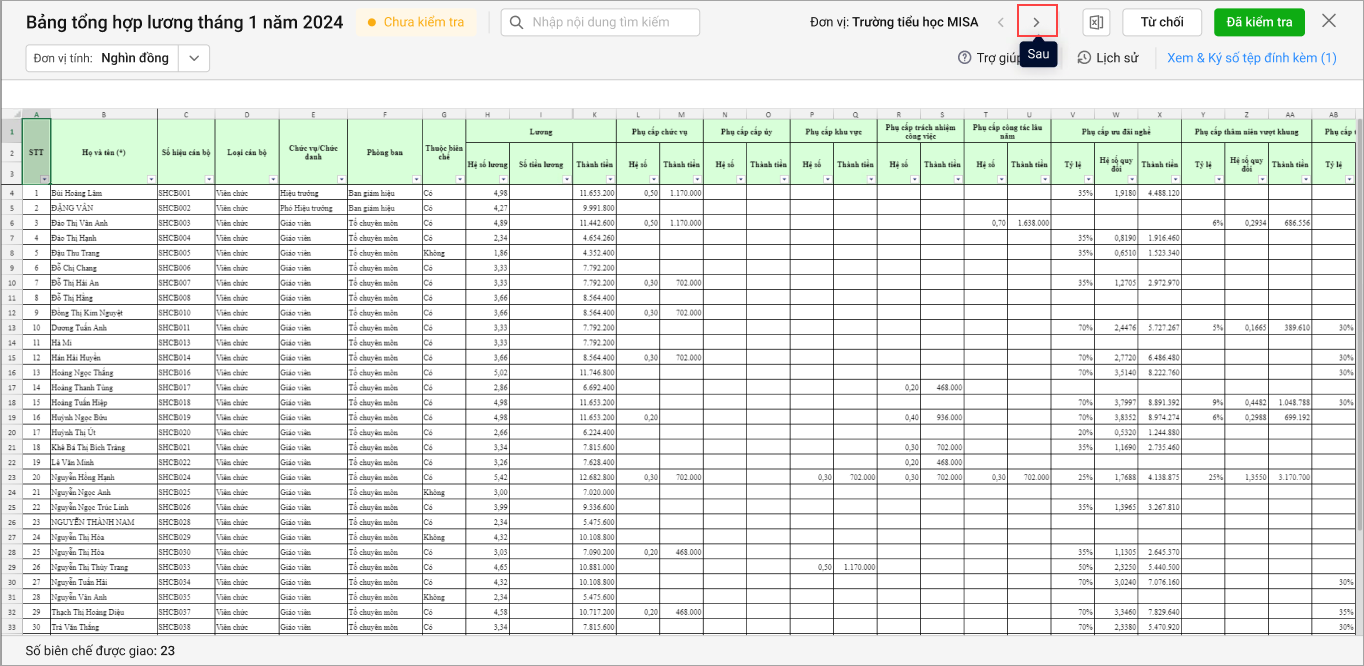Click the search magnifier icon
Image resolution: width=1364 pixels, height=666 pixels.
(517, 22)
